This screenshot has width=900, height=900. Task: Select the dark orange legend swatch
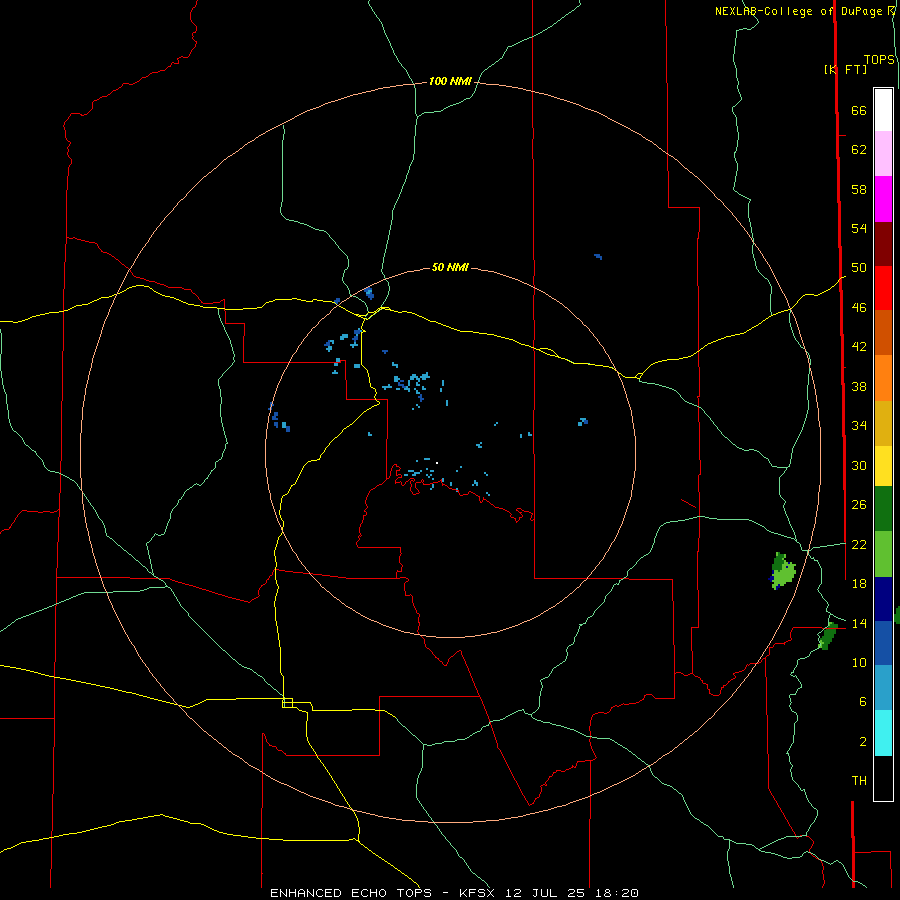pos(883,333)
